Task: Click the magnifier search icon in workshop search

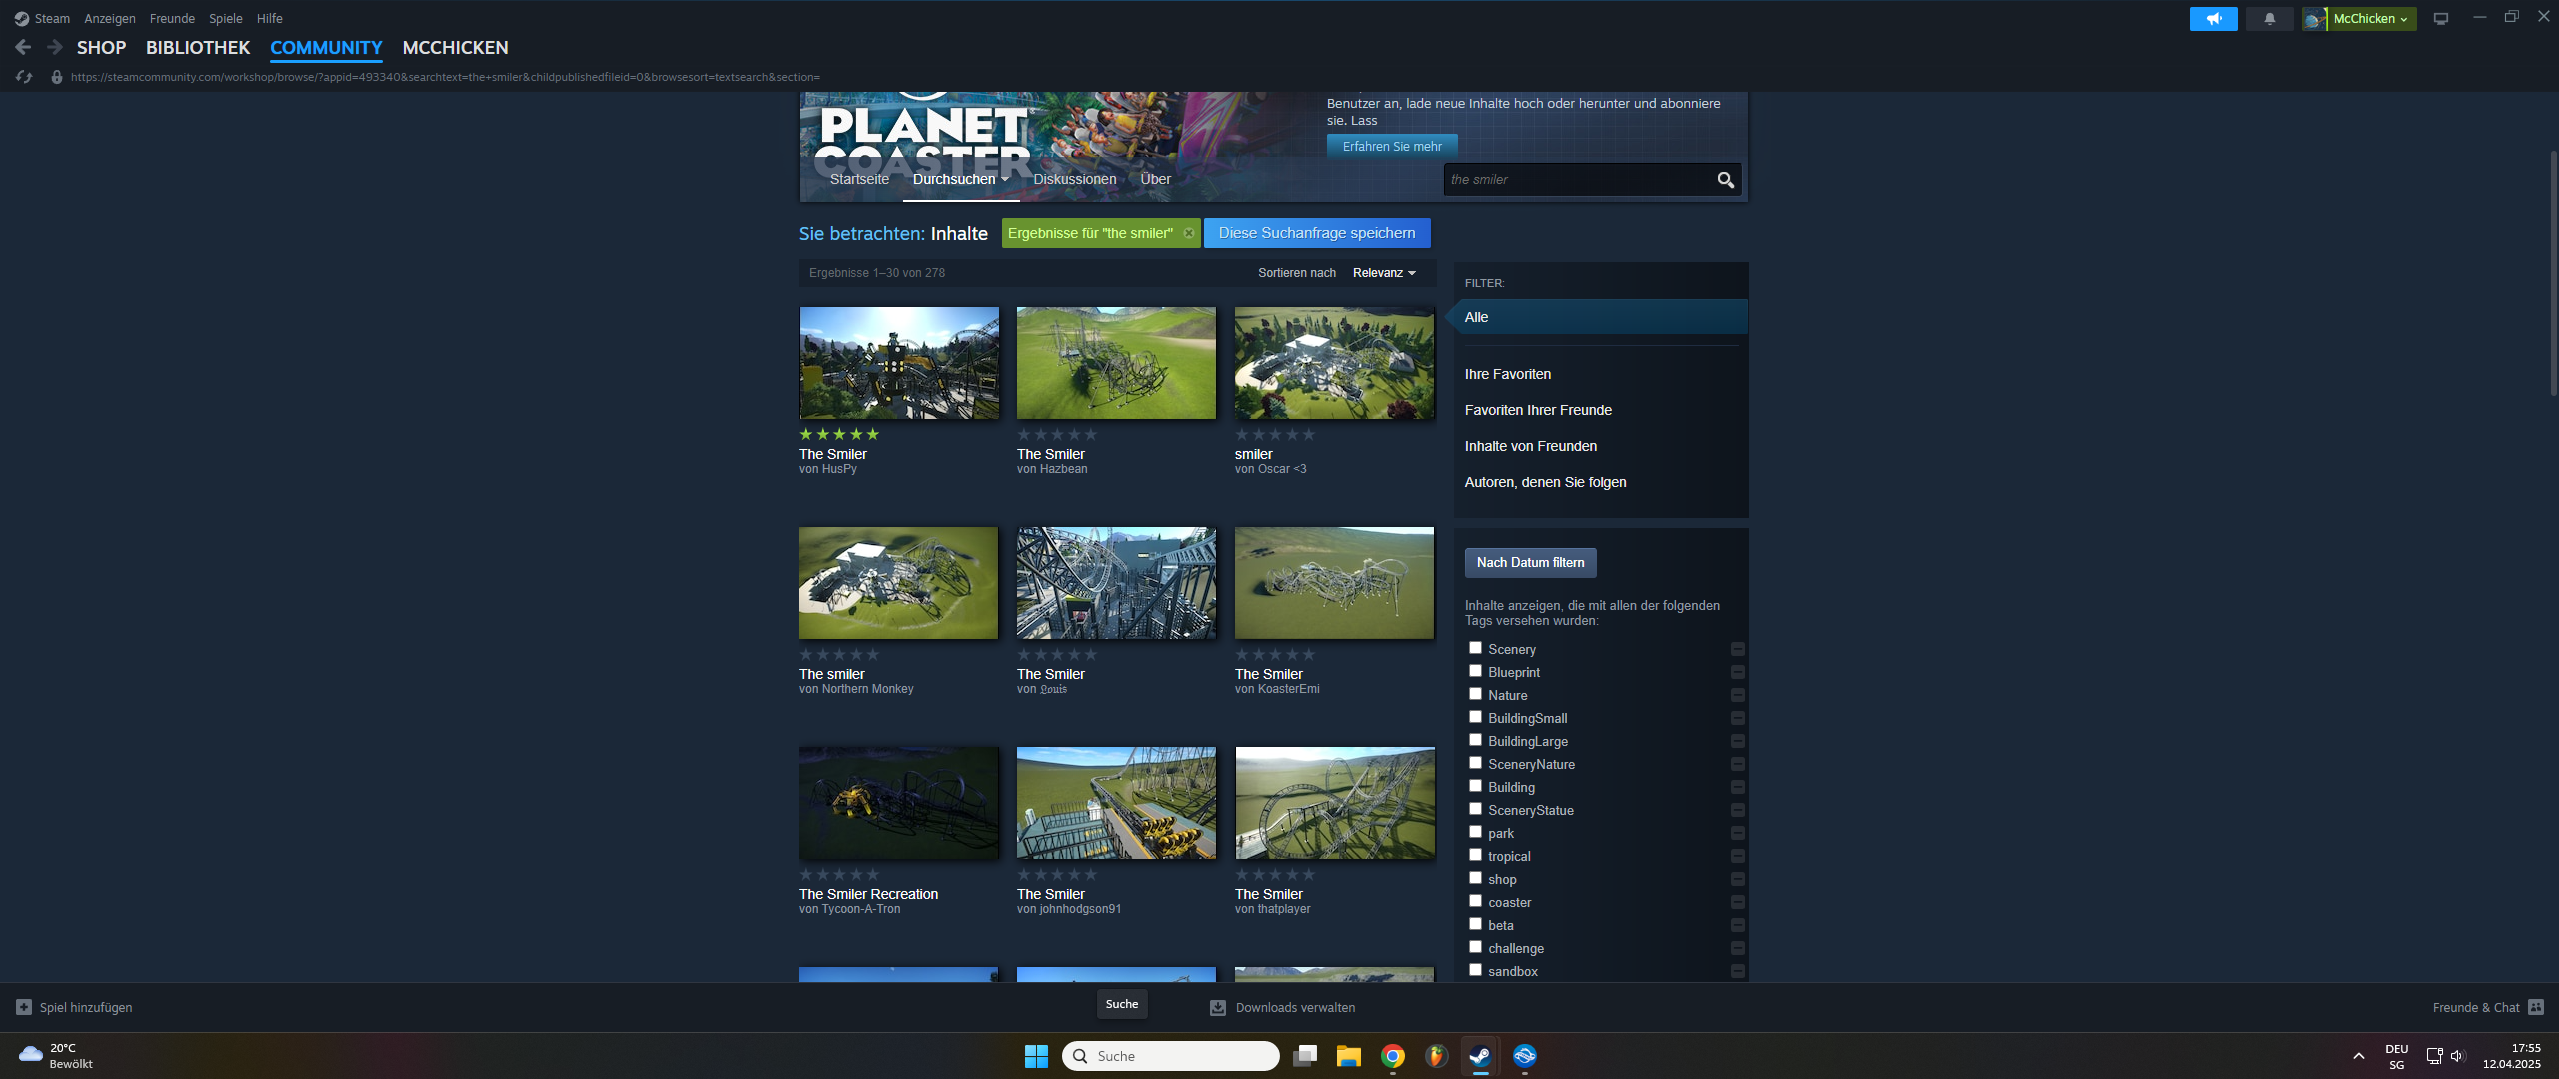Action: [x=1725, y=180]
